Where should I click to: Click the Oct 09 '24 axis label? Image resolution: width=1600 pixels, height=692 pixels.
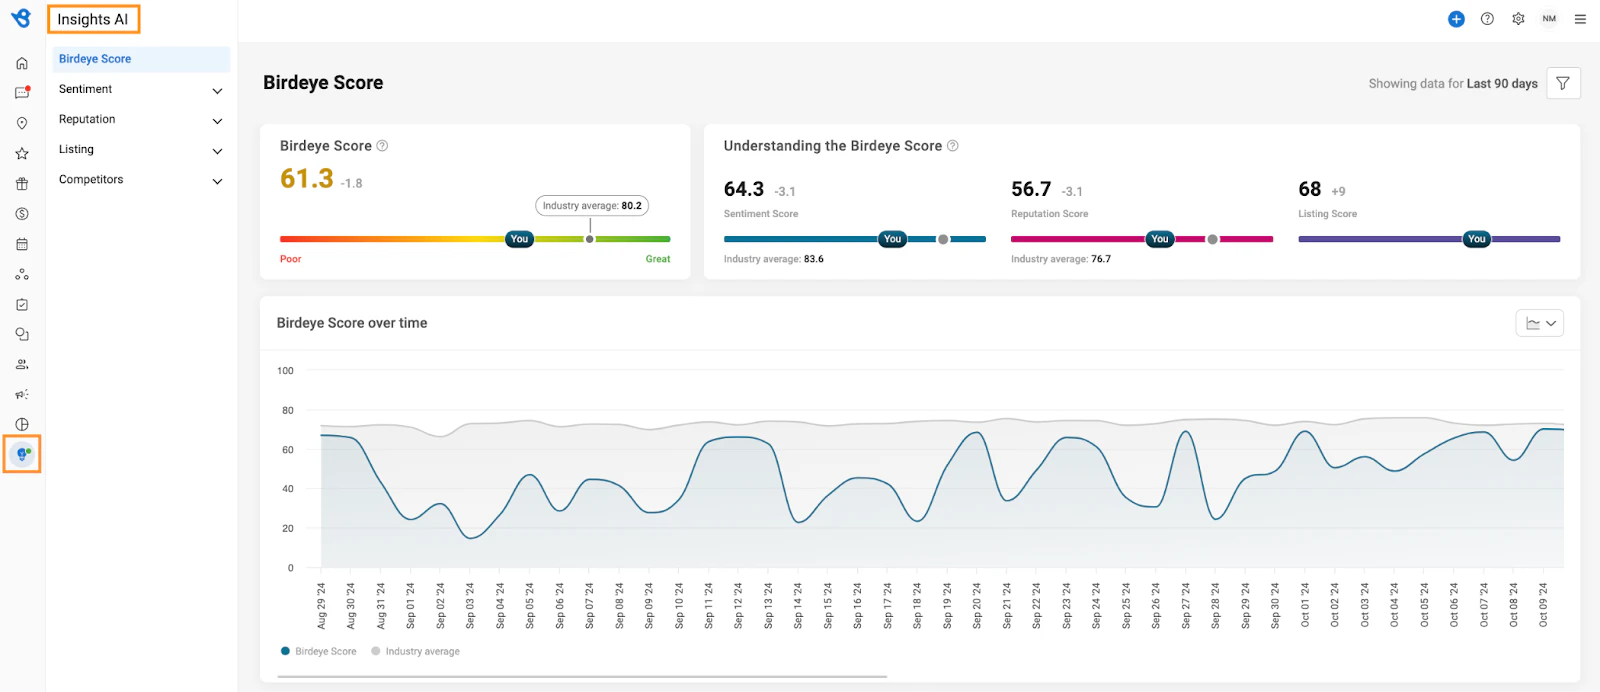[x=1543, y=605]
